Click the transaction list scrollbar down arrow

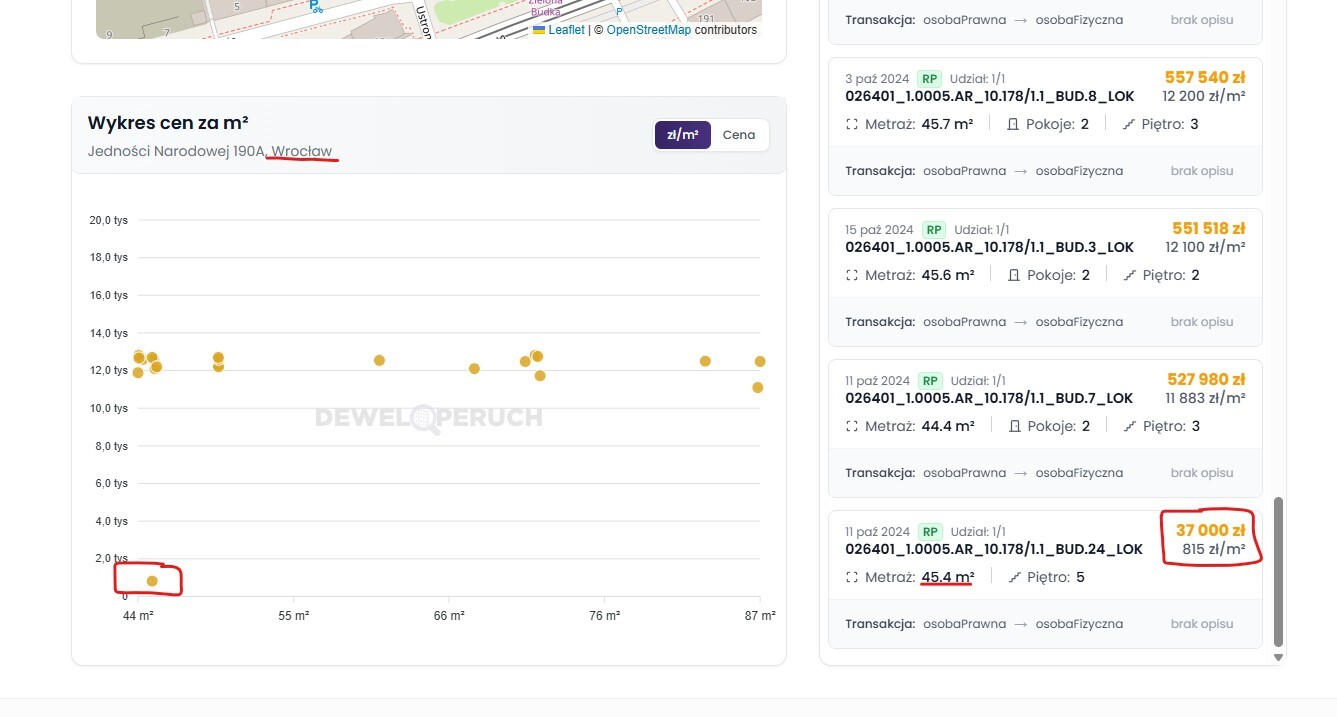coord(1278,657)
